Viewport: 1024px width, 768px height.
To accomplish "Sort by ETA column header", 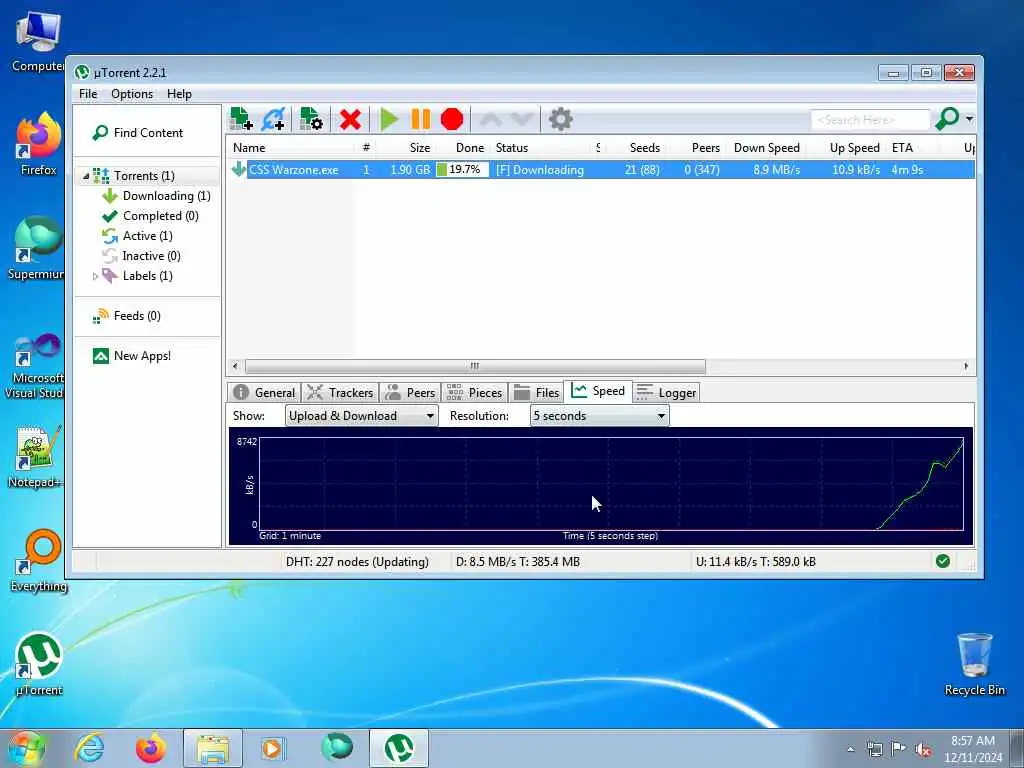I will 916,148.
